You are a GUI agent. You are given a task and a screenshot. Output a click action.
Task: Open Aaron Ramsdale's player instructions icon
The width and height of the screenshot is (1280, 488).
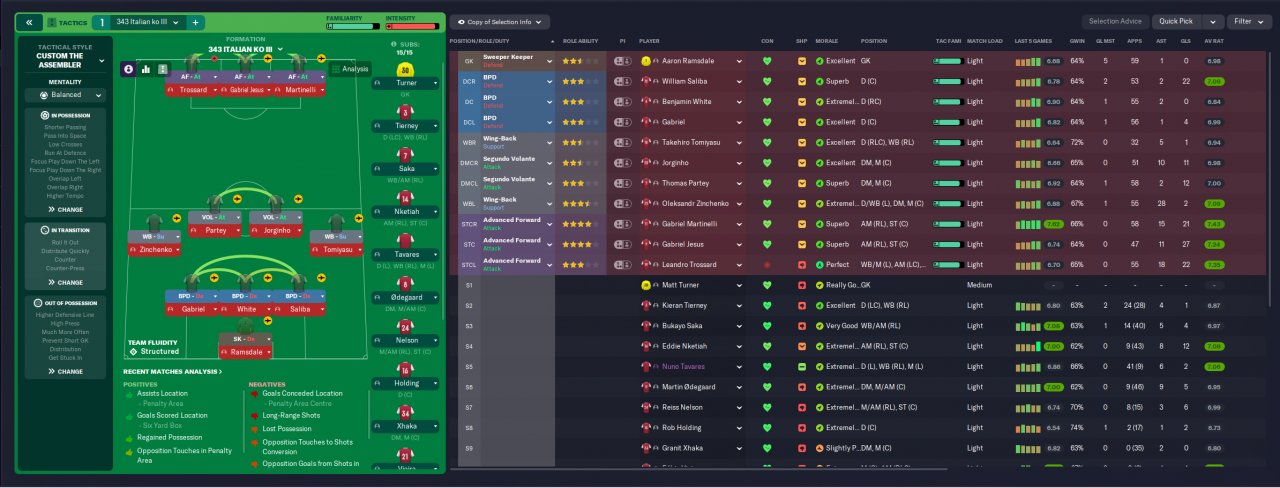622,61
